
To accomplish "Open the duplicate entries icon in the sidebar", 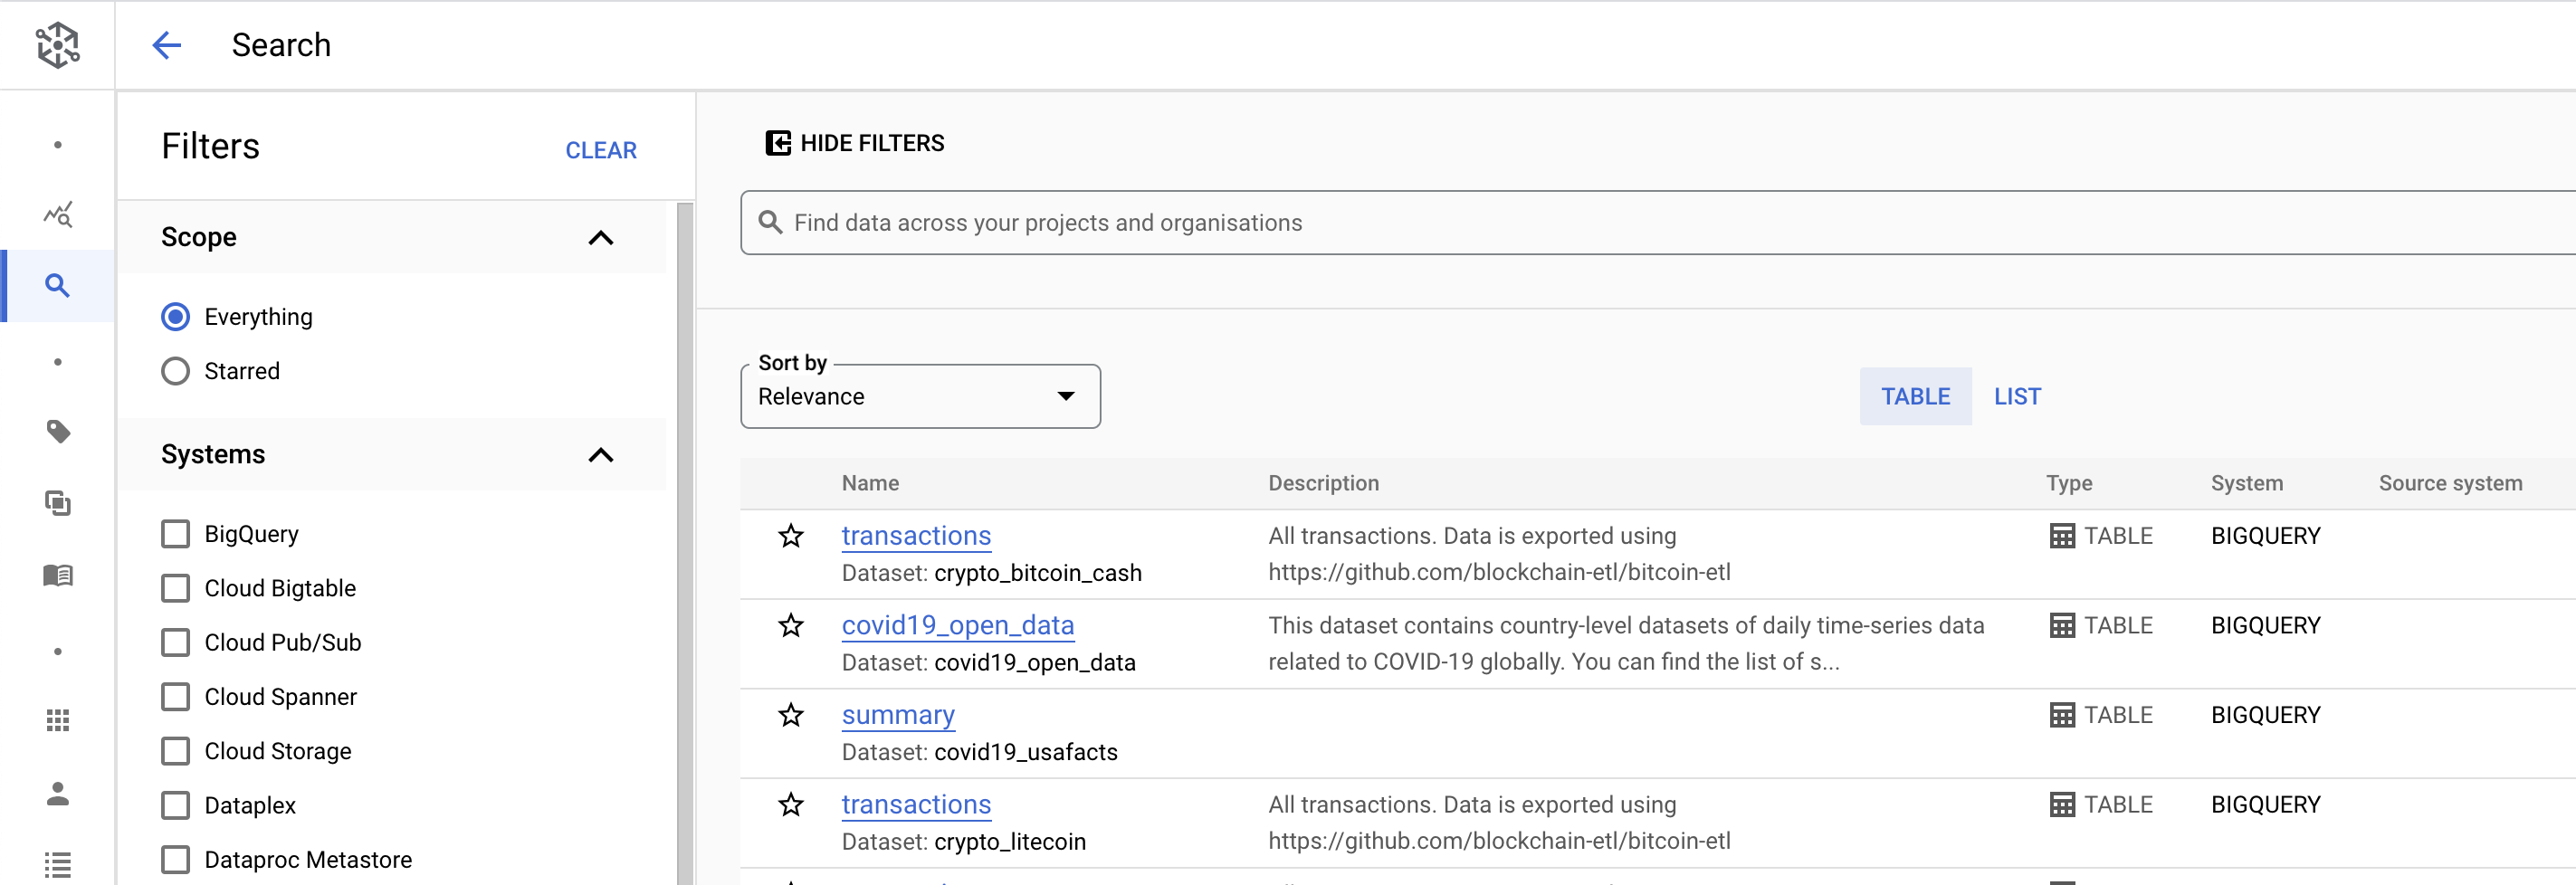I will pyautogui.click(x=57, y=504).
